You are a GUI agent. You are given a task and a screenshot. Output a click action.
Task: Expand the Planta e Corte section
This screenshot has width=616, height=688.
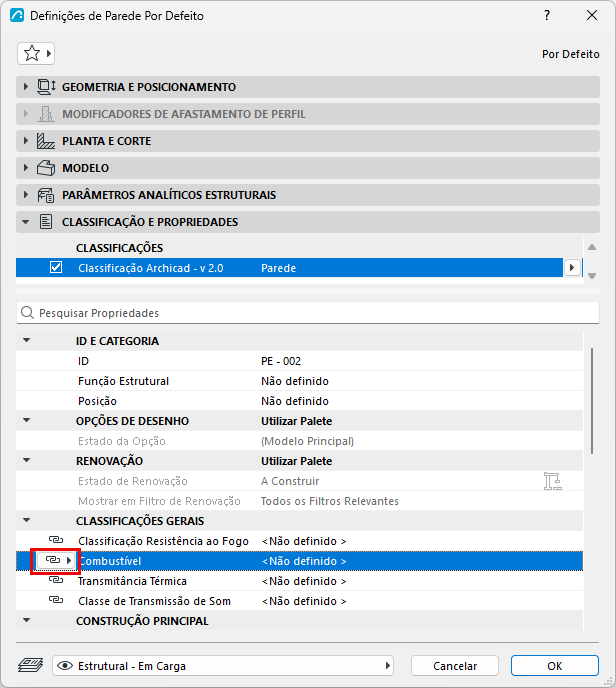tap(25, 141)
